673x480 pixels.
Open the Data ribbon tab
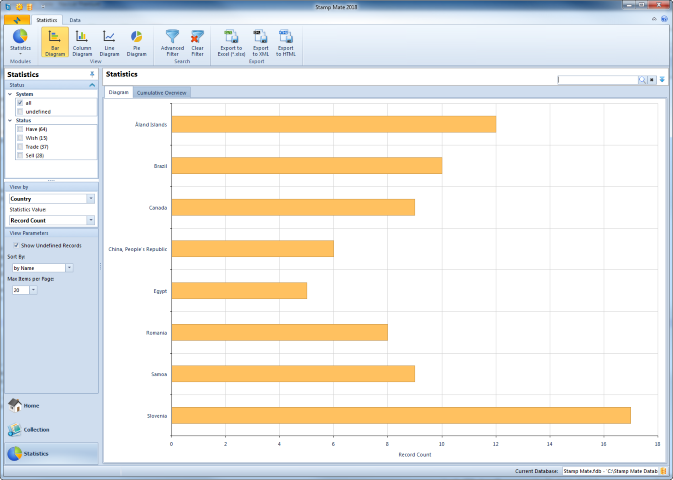tap(75, 20)
